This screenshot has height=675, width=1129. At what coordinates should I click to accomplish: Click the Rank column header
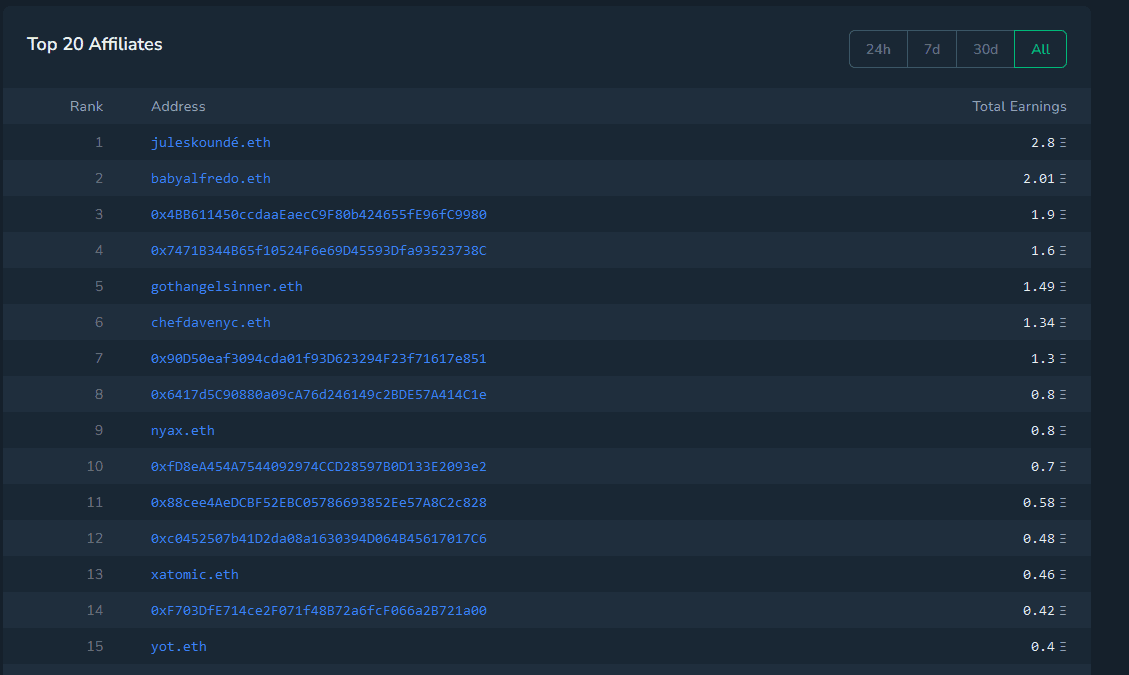[x=87, y=106]
